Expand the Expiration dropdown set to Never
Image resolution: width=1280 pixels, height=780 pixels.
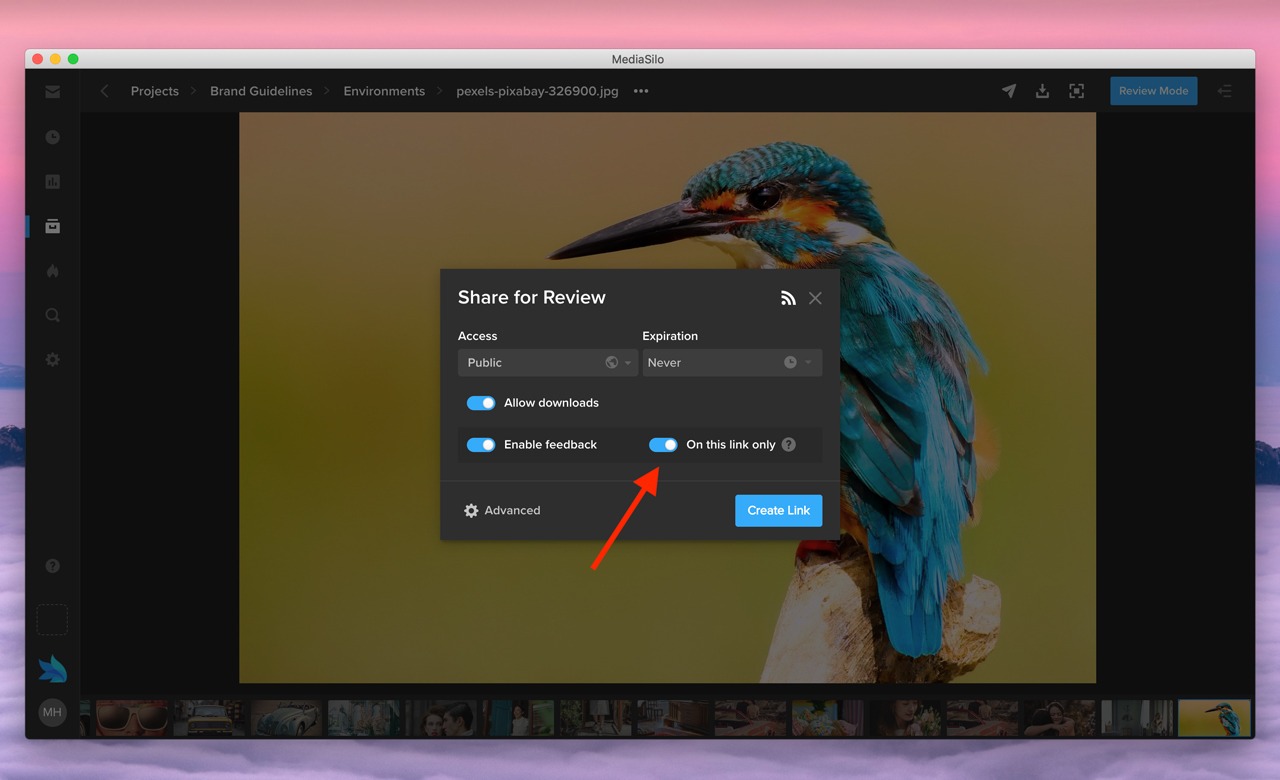click(731, 363)
